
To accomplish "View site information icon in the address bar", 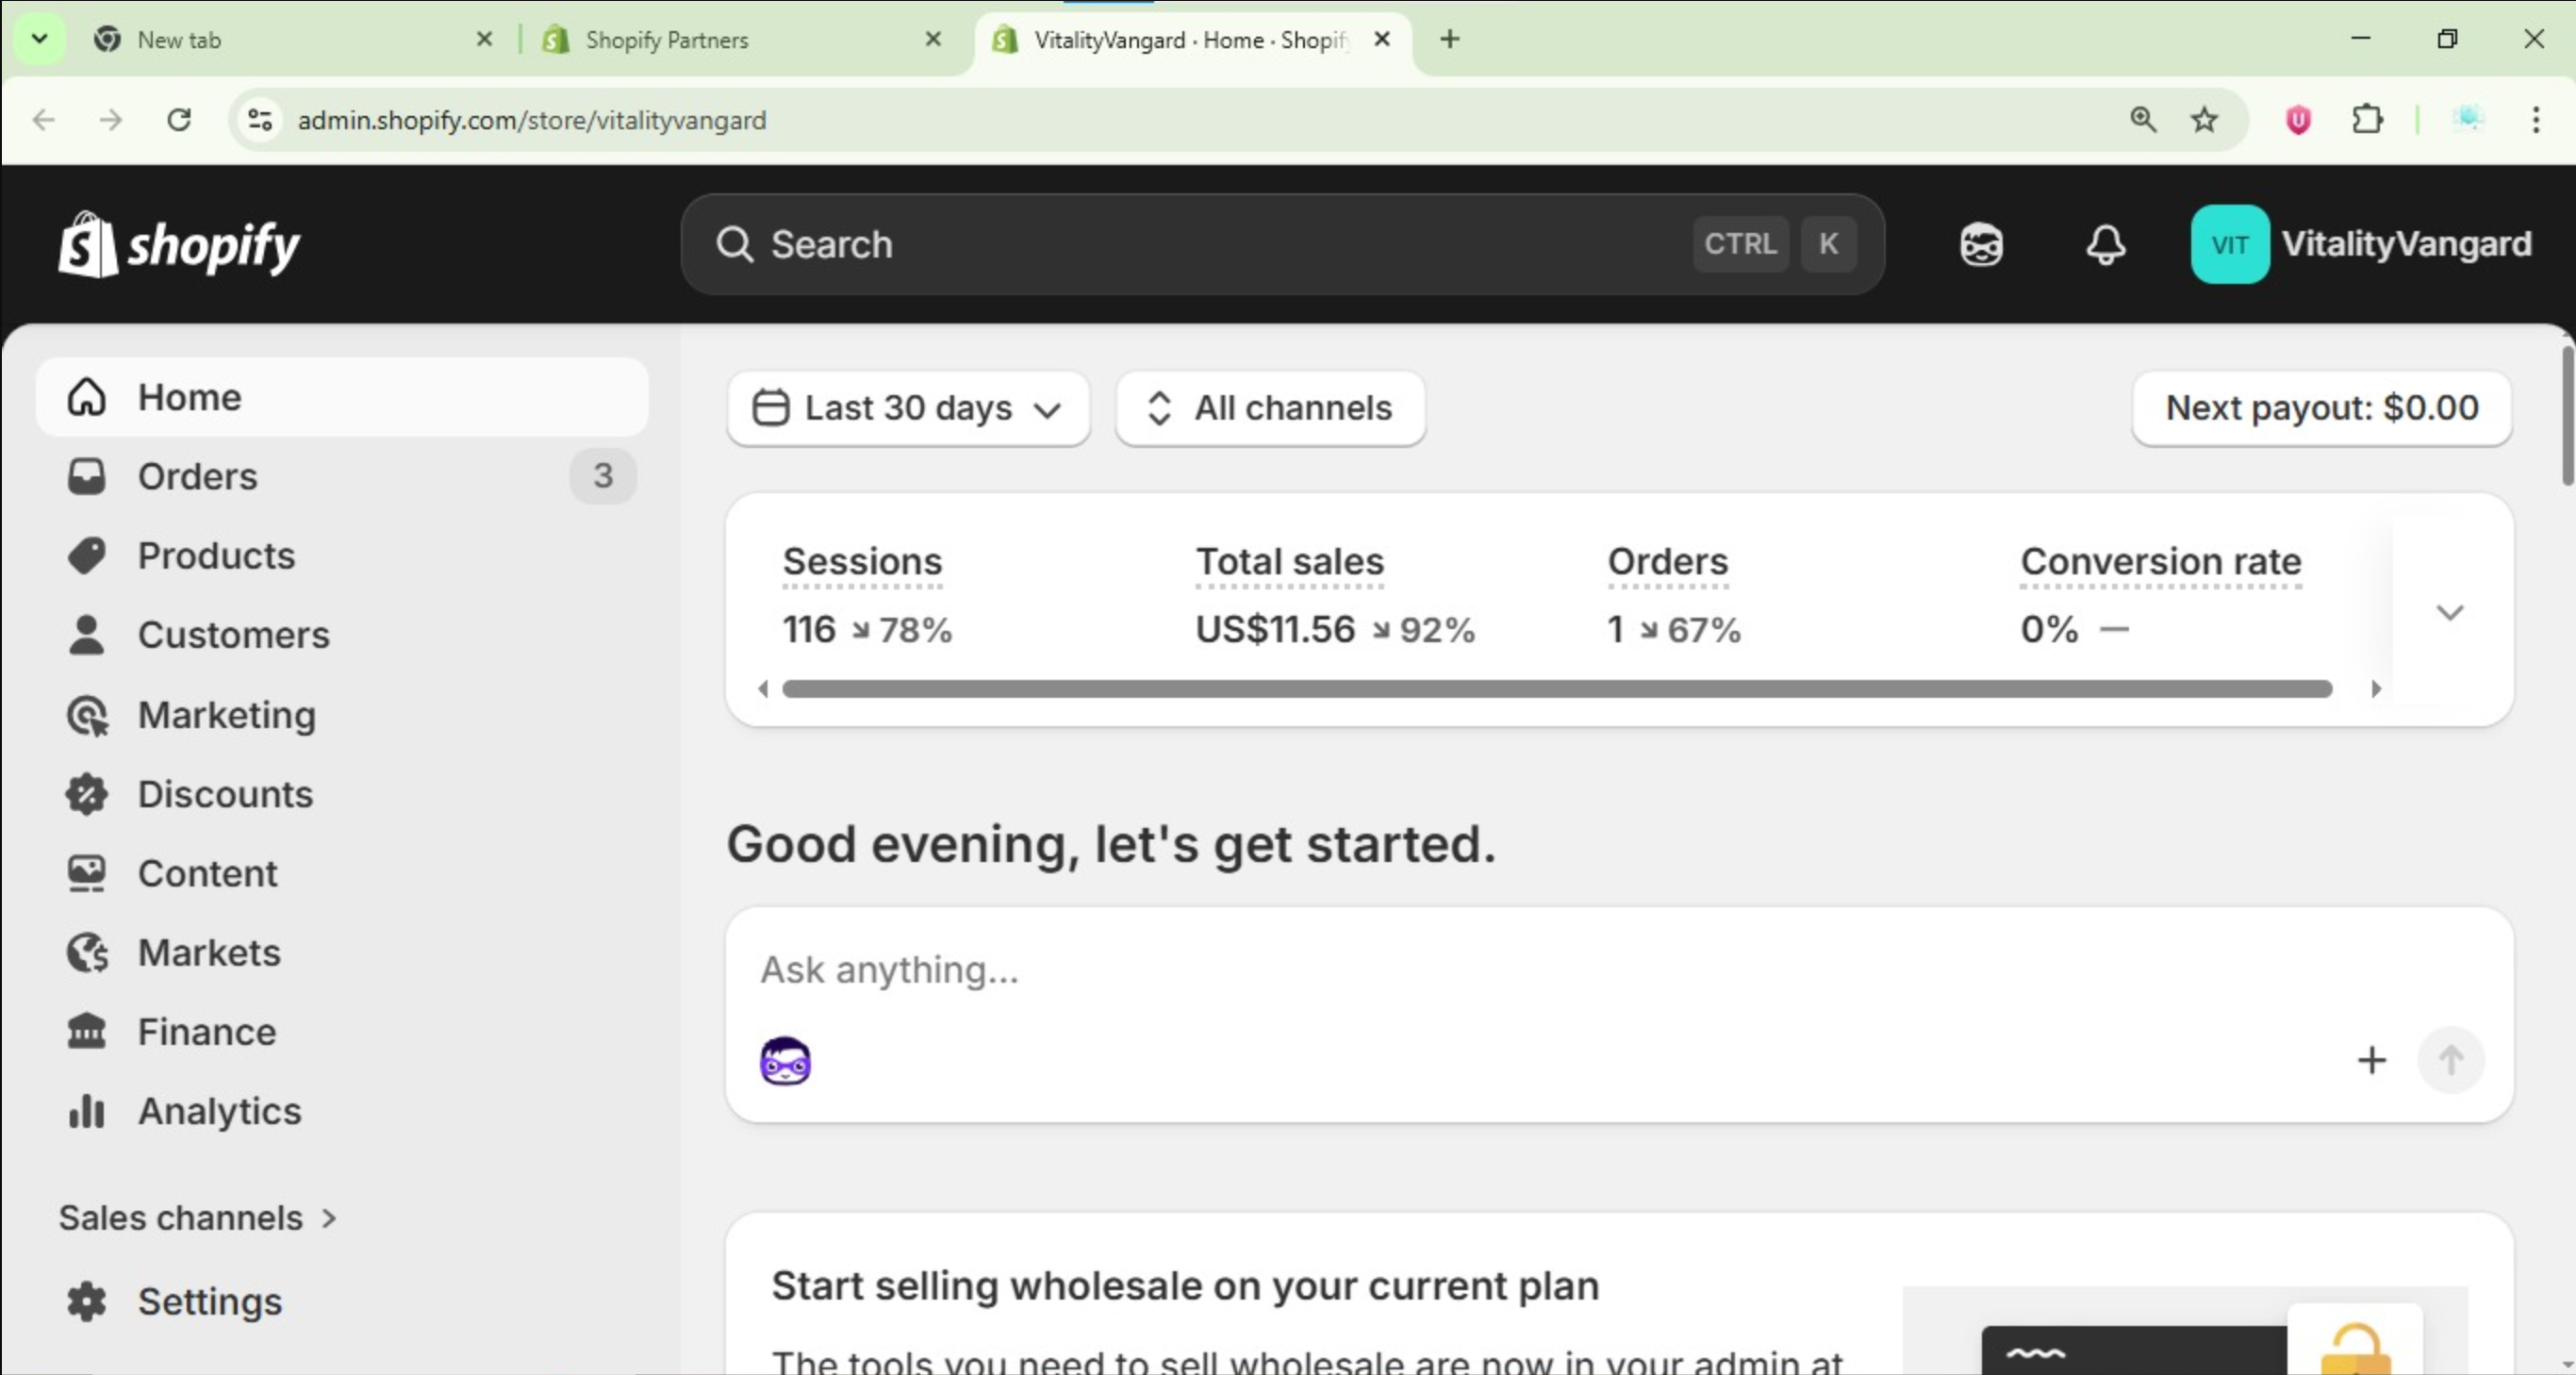I will pos(260,120).
